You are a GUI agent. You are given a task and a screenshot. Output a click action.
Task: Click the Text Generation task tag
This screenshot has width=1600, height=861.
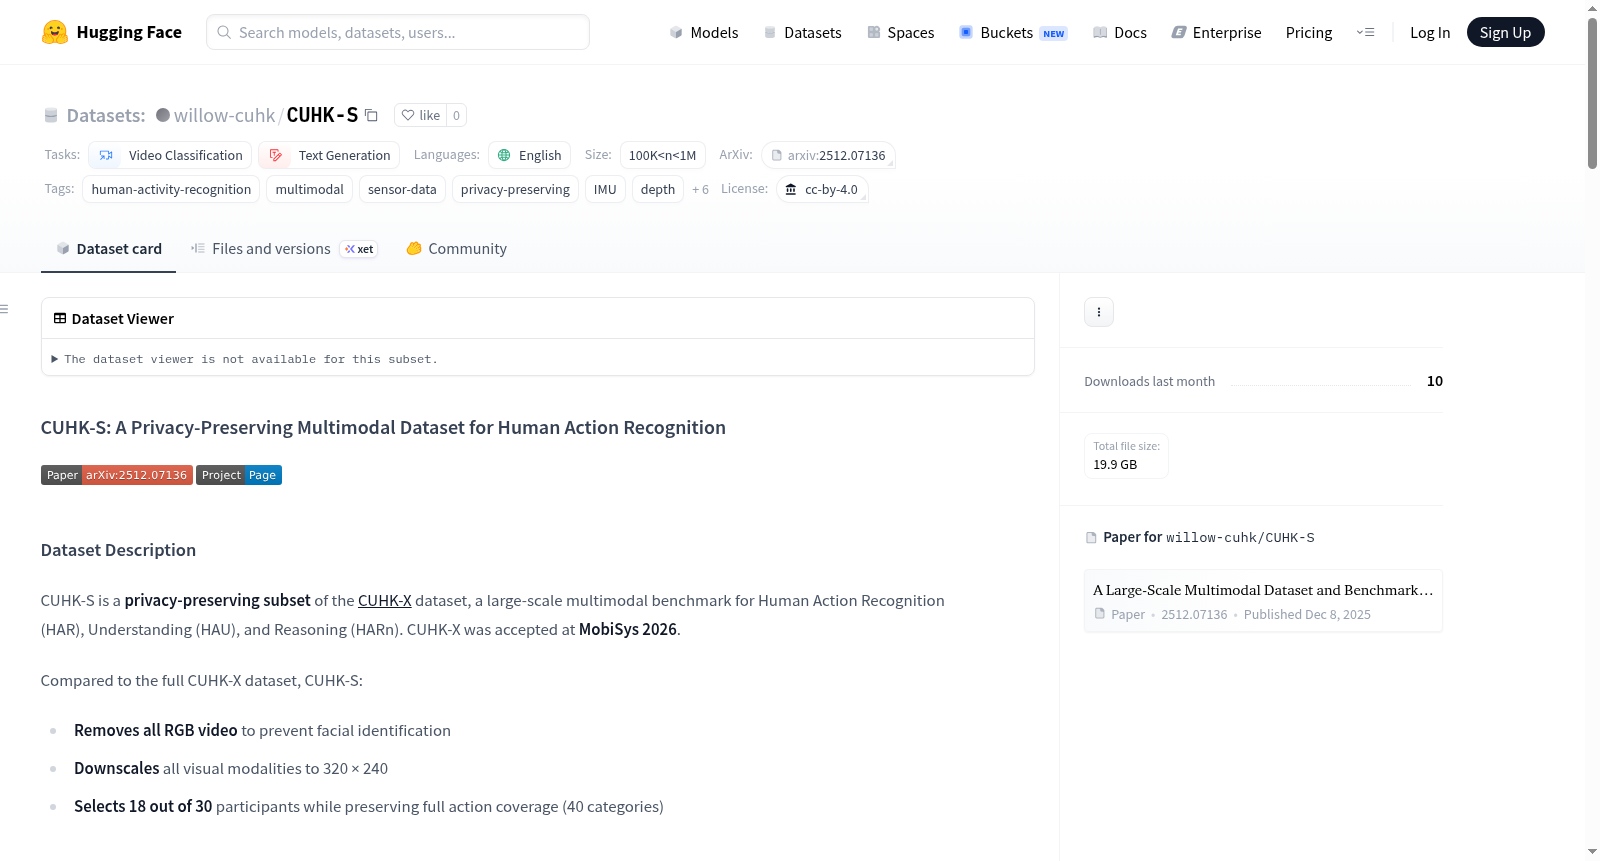click(329, 155)
